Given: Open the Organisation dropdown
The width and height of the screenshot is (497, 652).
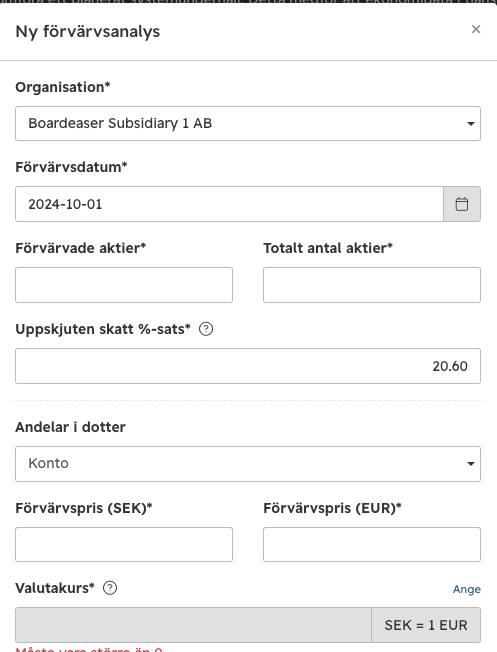Looking at the screenshot, I should pos(248,123).
